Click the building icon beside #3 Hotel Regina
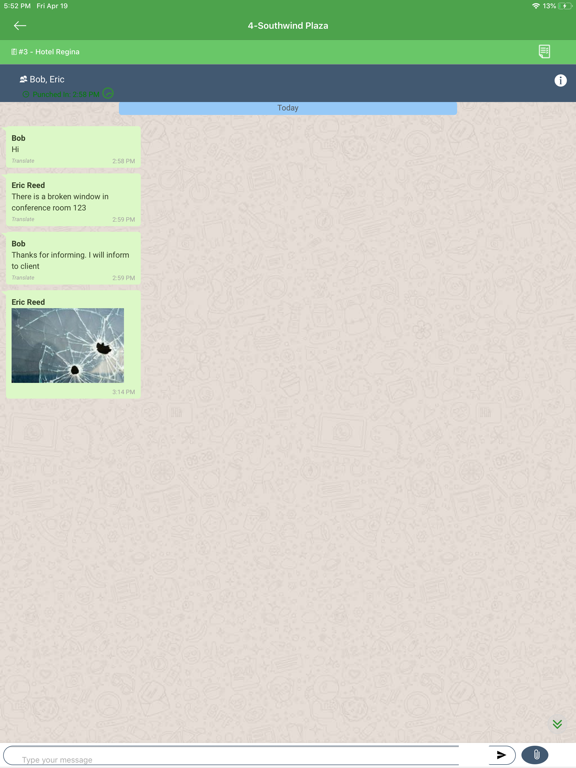 click(x=14, y=52)
